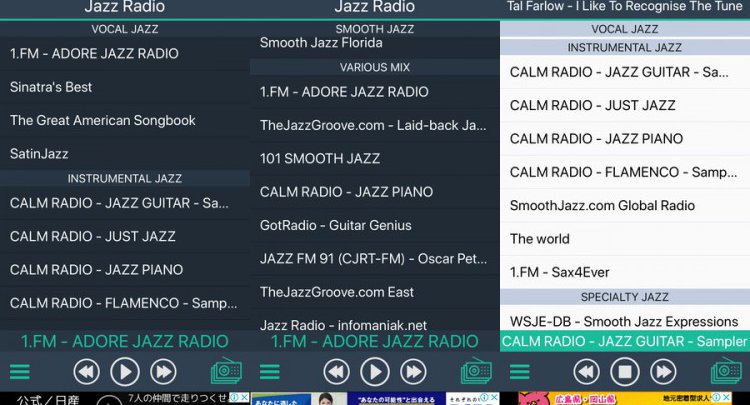The image size is (750, 405).
Task: Select 1.FM - ADORE JAZZ RADIO under VARIOUS MIX
Action: [375, 92]
